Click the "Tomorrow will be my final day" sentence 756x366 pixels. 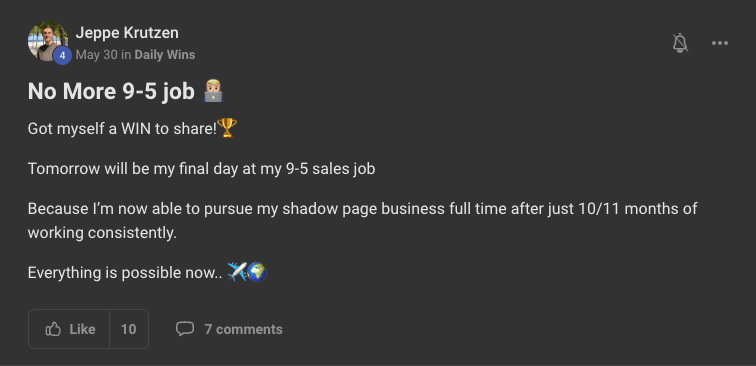point(201,169)
